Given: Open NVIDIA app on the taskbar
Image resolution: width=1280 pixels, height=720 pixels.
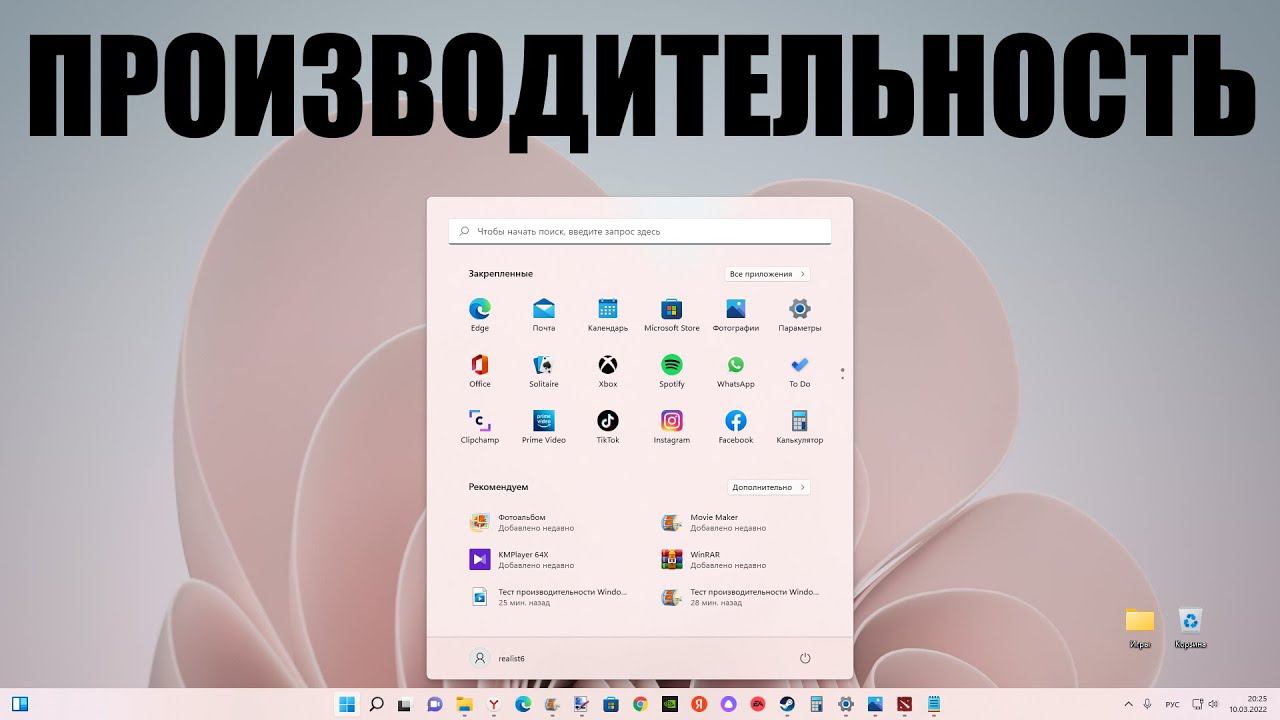Looking at the screenshot, I should (x=670, y=704).
